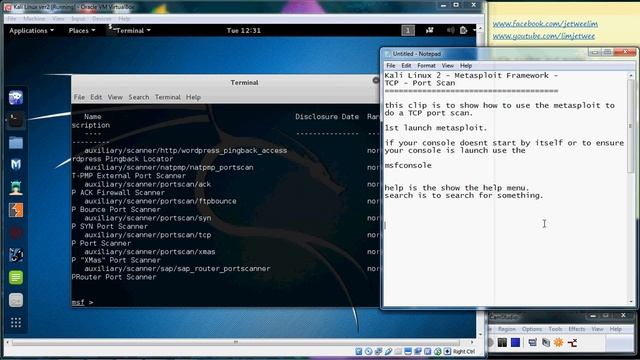
Task: Open Iceweasel browser from Kali dock
Action: (16, 98)
